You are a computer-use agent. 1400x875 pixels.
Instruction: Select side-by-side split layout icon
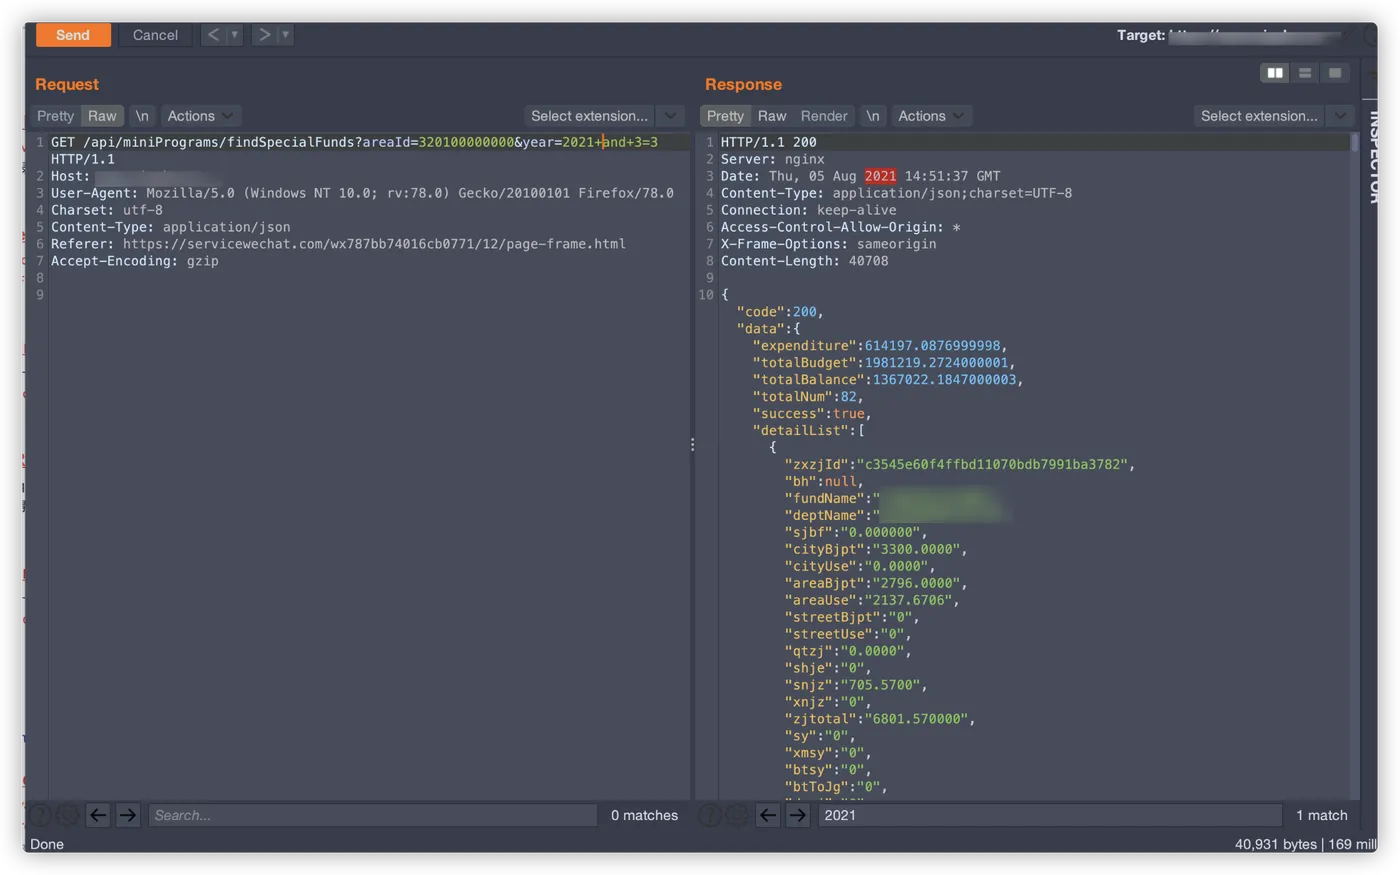point(1275,73)
